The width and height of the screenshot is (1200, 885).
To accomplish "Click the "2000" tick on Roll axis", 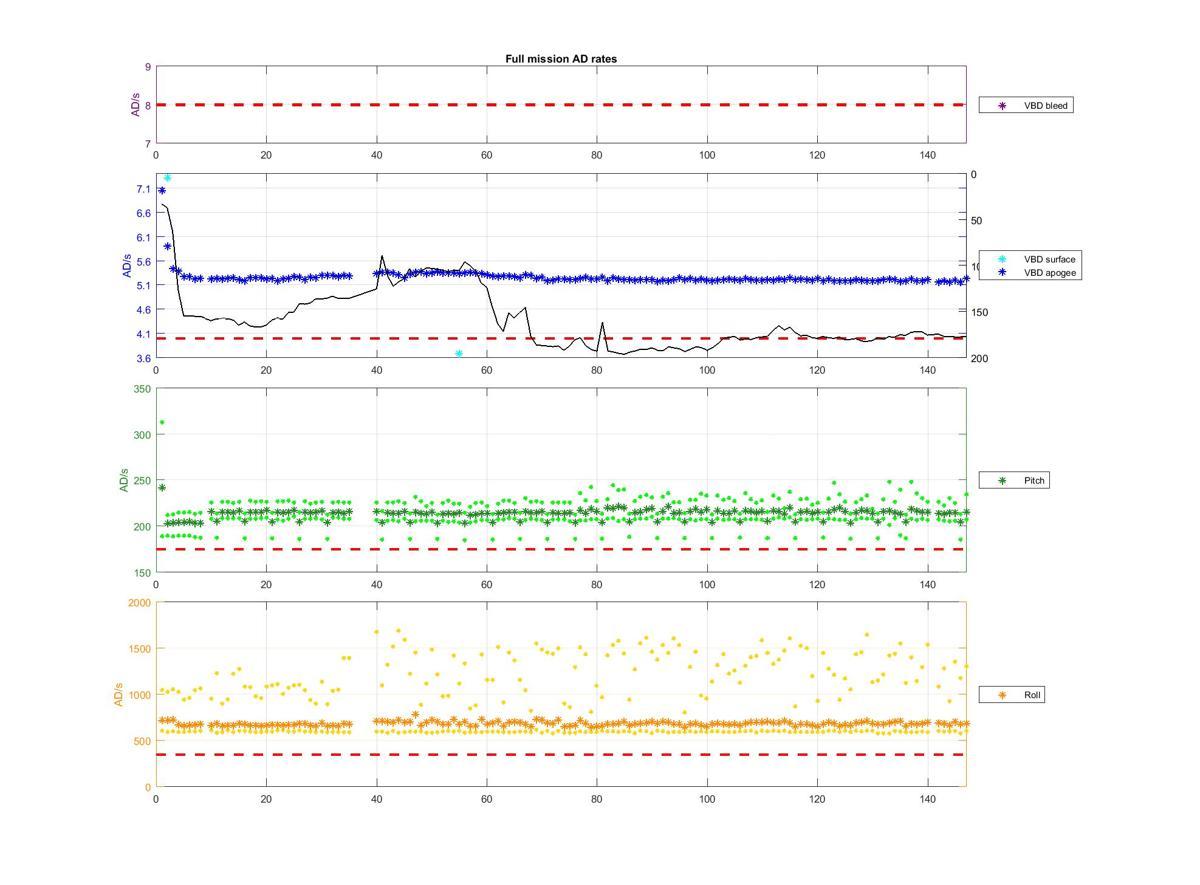I will click(x=139, y=603).
